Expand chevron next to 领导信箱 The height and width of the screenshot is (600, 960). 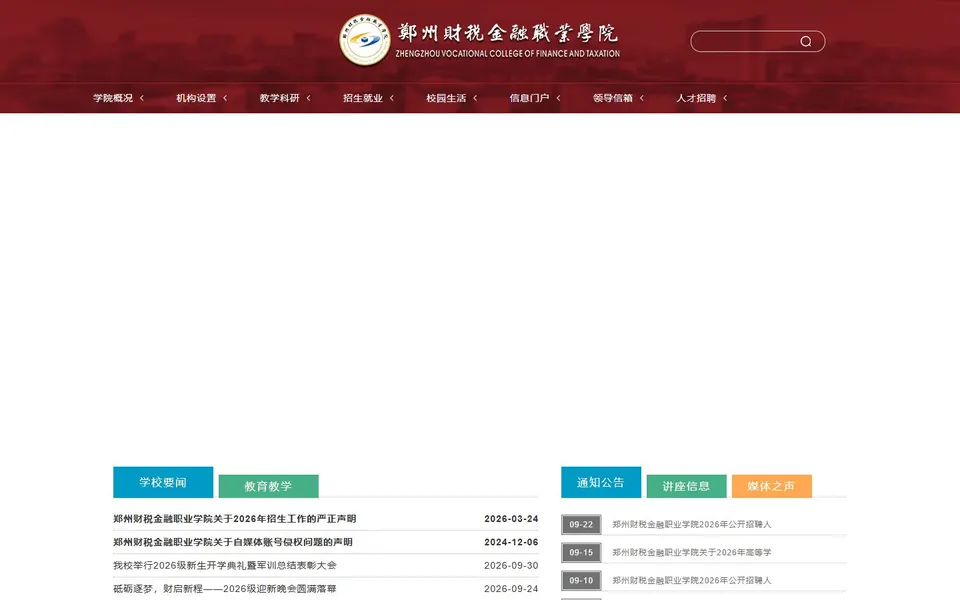tap(642, 98)
